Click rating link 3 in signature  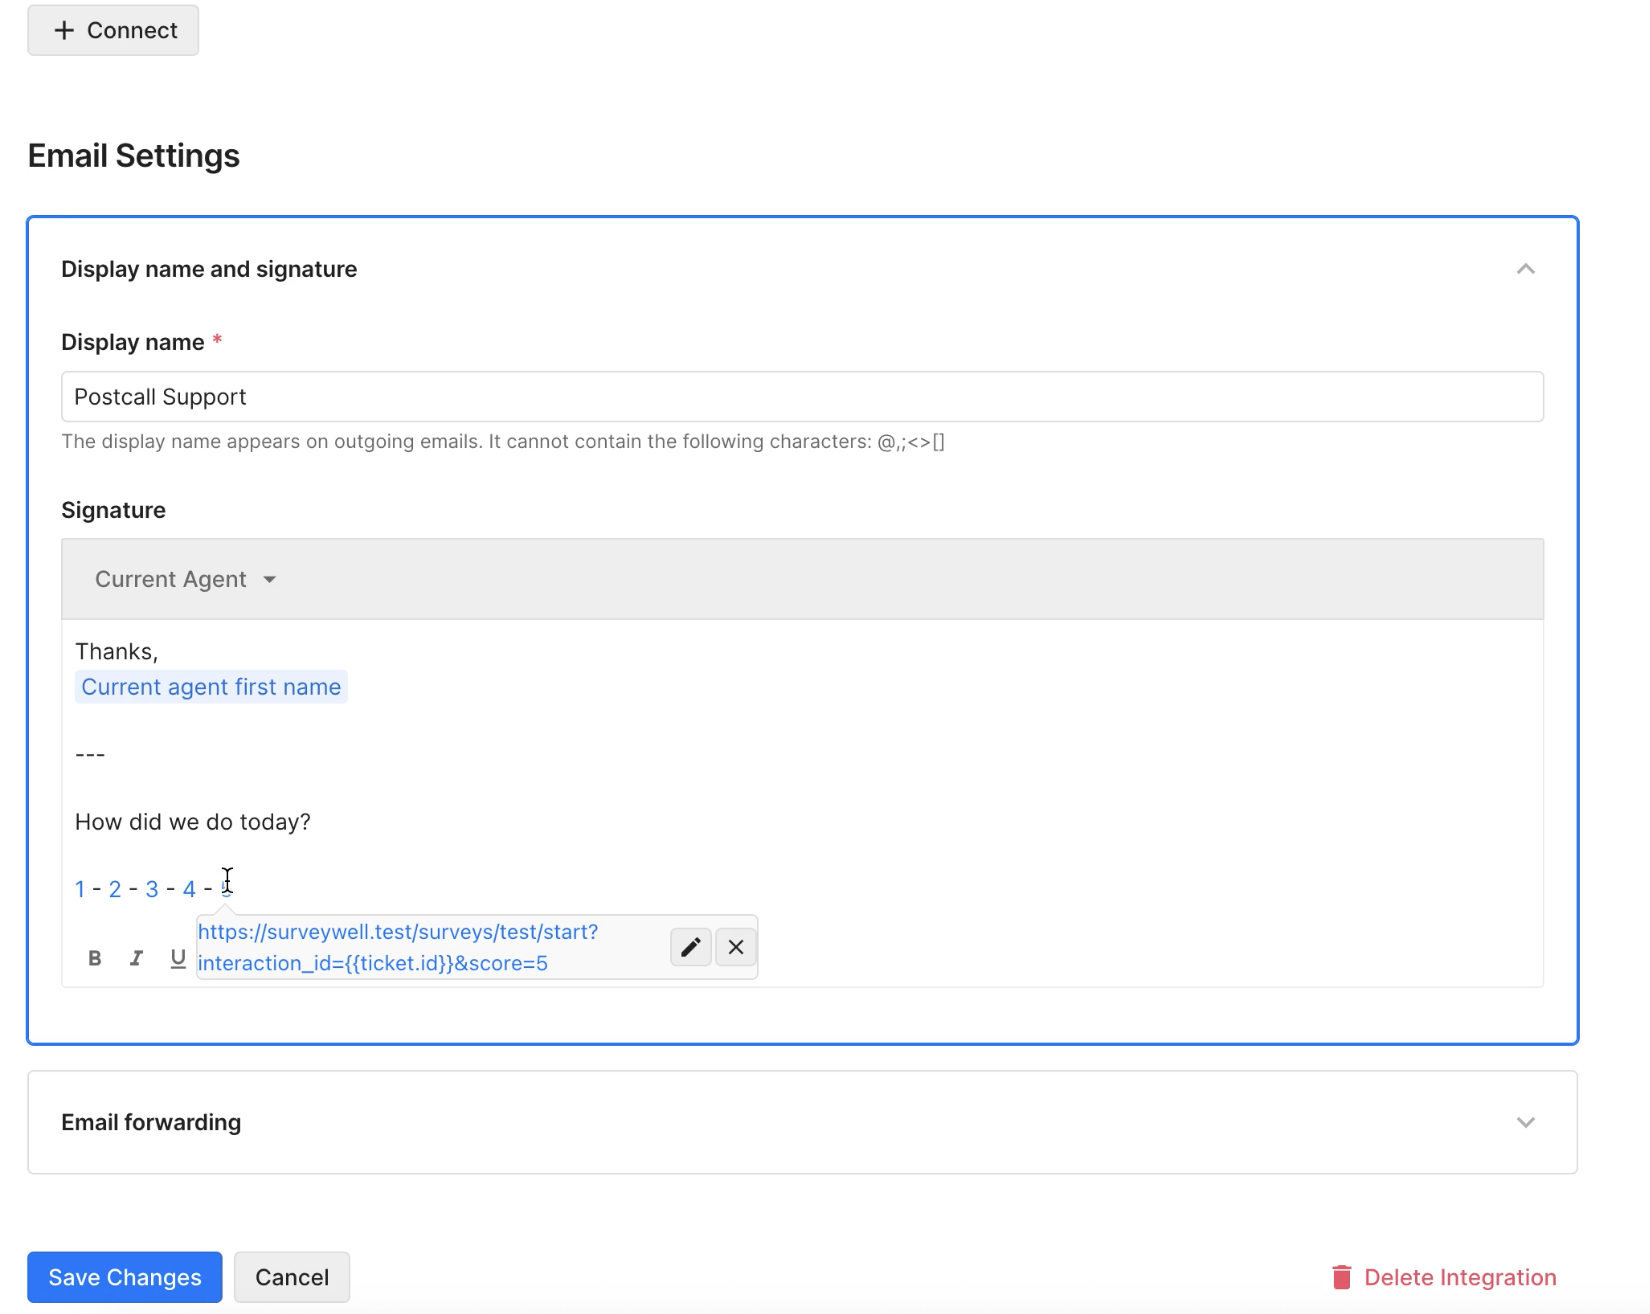[152, 889]
